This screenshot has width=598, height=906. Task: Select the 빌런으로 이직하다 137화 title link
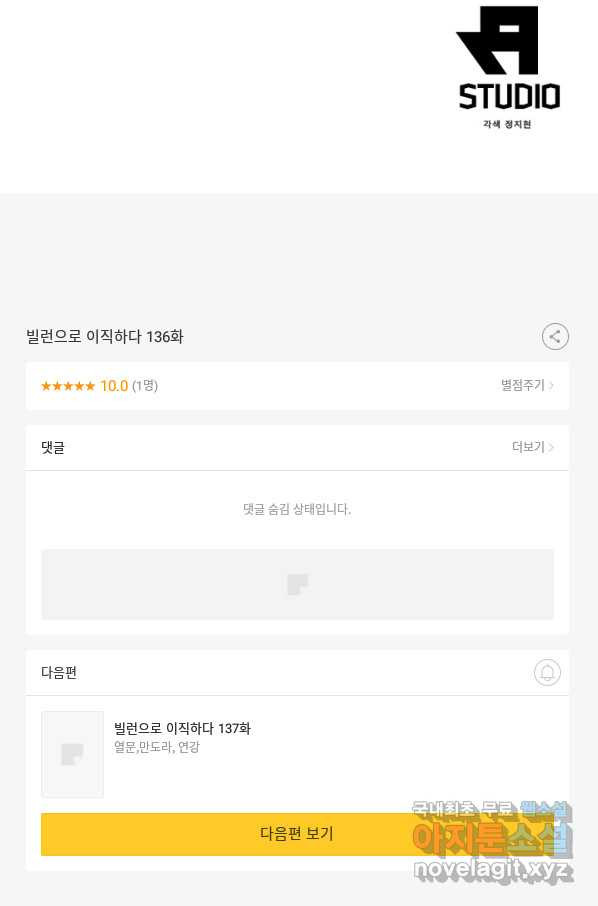[x=182, y=728]
